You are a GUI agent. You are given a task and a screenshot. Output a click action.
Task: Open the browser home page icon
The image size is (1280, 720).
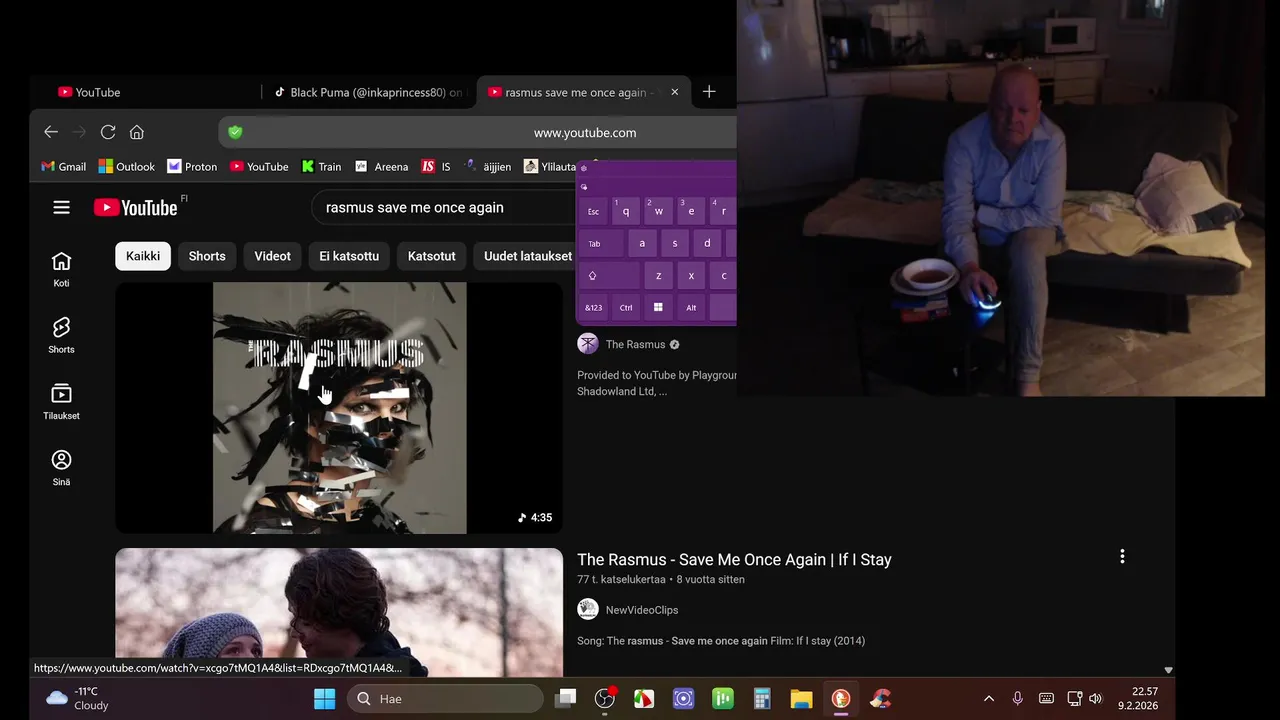point(137,132)
